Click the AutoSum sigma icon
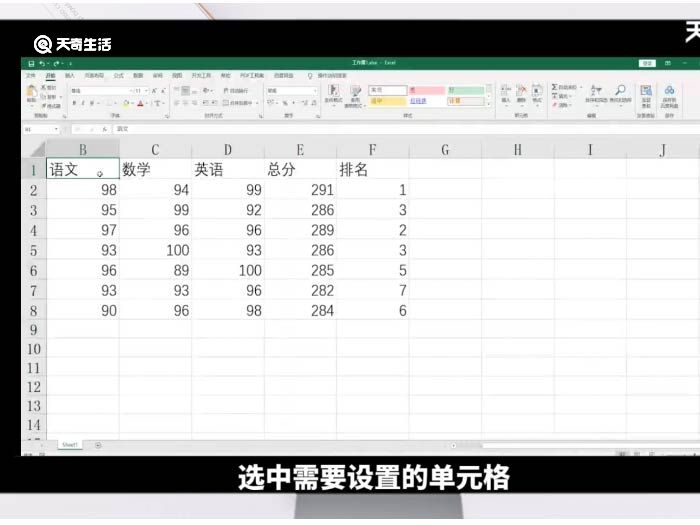Viewport: 700px width, 525px height. point(554,87)
